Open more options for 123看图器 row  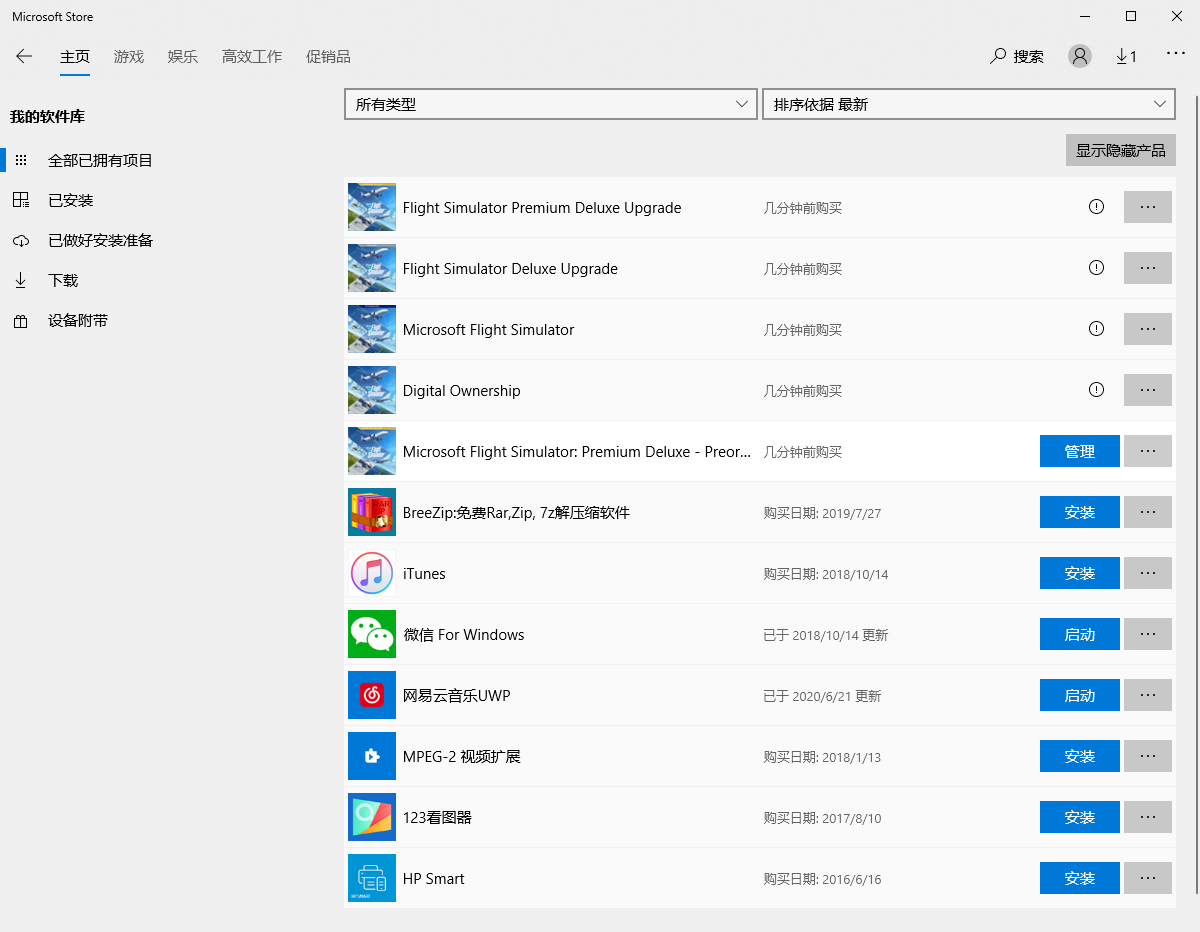pyautogui.click(x=1148, y=817)
